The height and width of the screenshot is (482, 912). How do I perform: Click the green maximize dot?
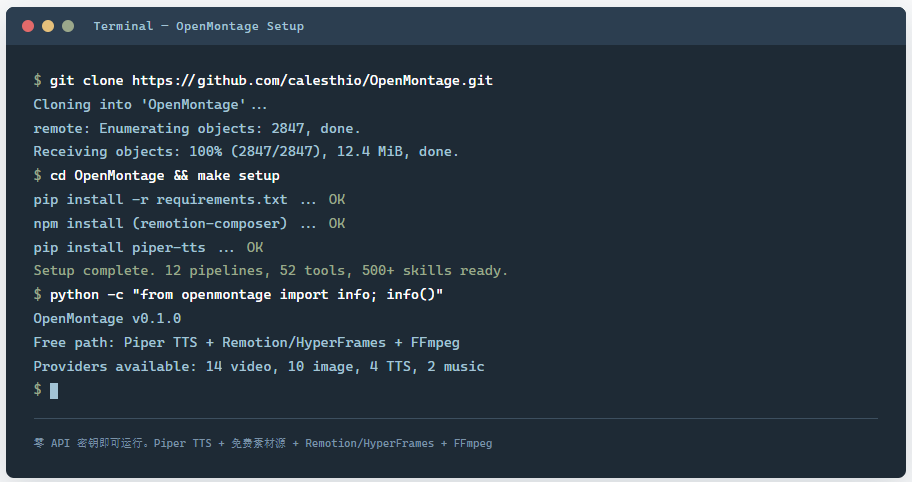pyautogui.click(x=68, y=26)
